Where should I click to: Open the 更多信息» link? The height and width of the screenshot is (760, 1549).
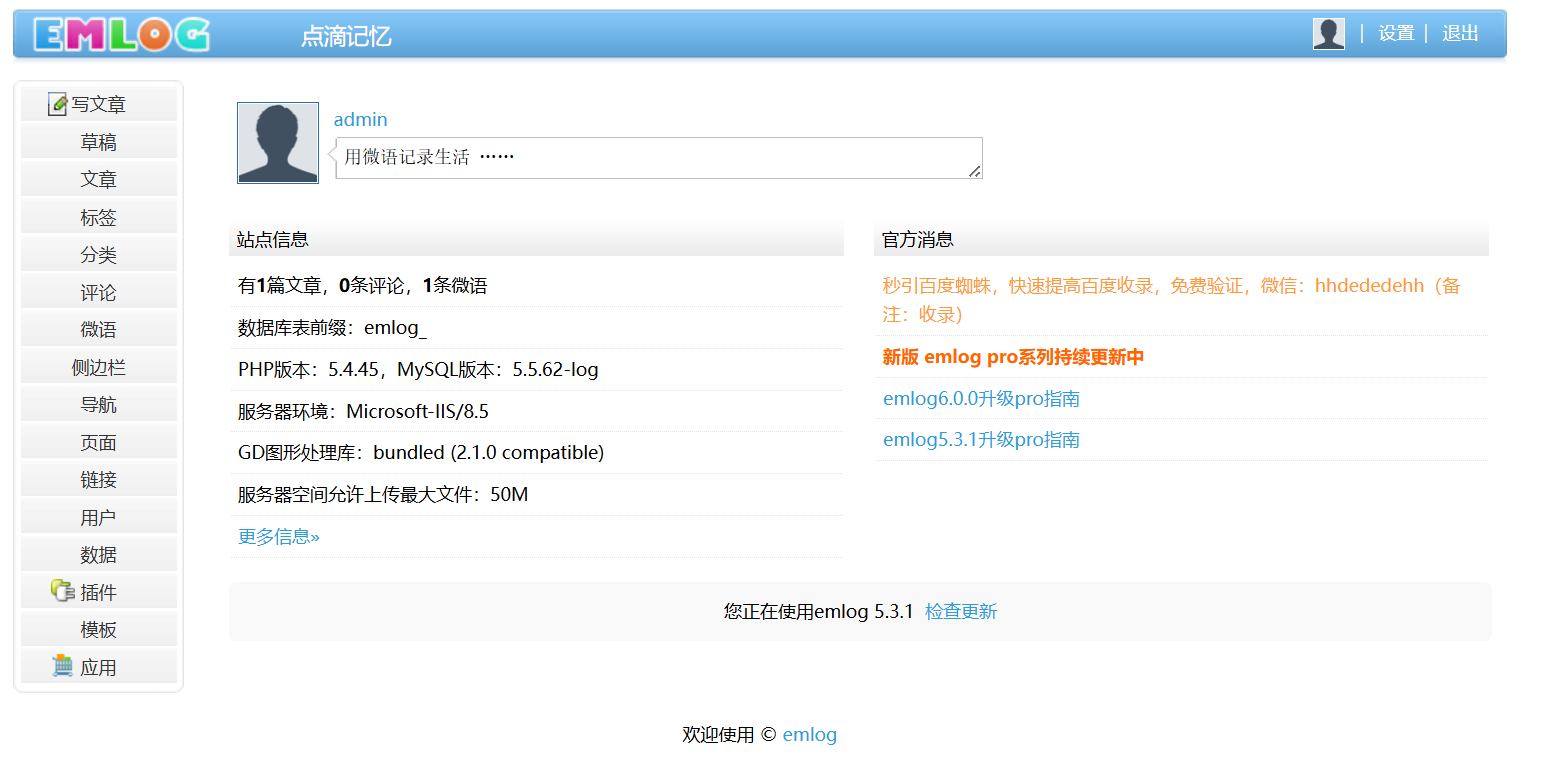[279, 537]
